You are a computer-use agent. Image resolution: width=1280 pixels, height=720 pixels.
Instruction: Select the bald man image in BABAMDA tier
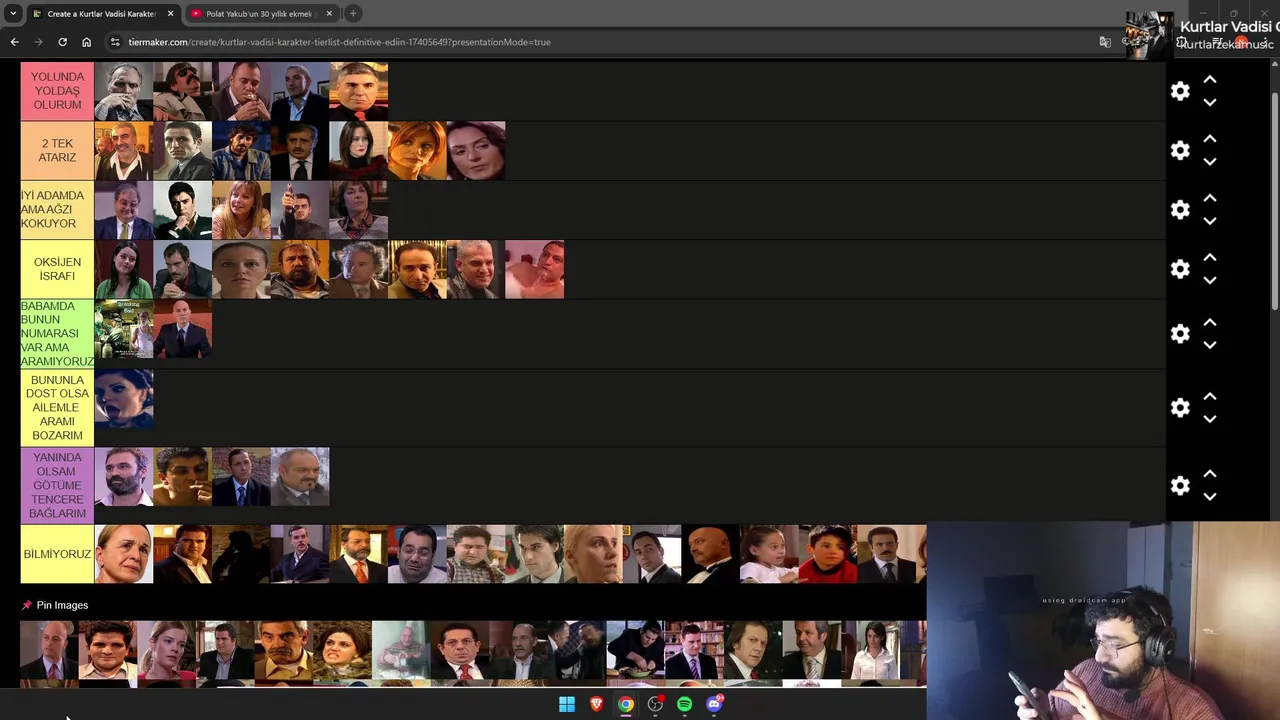pyautogui.click(x=183, y=329)
